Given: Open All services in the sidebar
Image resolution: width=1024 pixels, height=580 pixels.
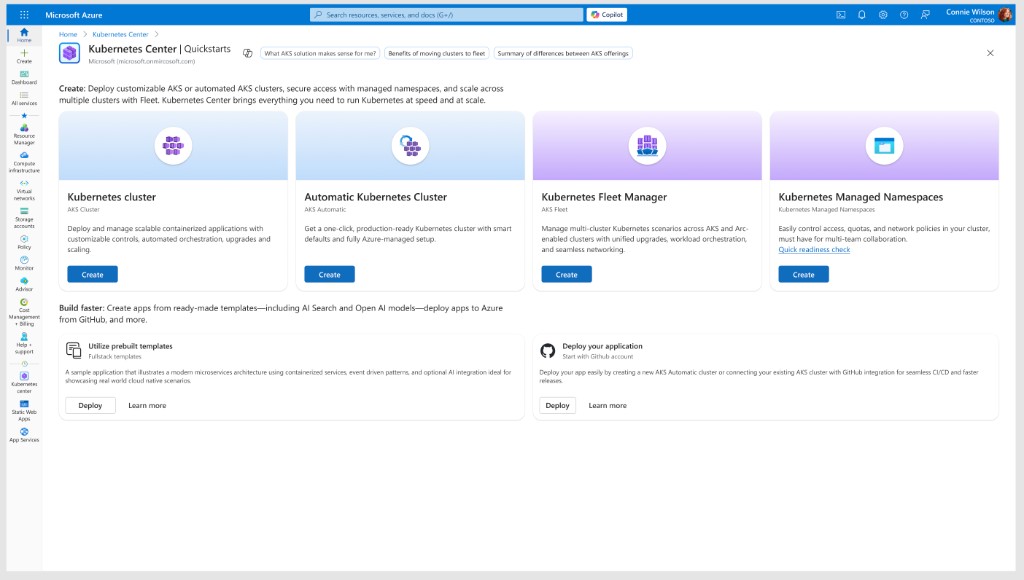Looking at the screenshot, I should [x=24, y=98].
